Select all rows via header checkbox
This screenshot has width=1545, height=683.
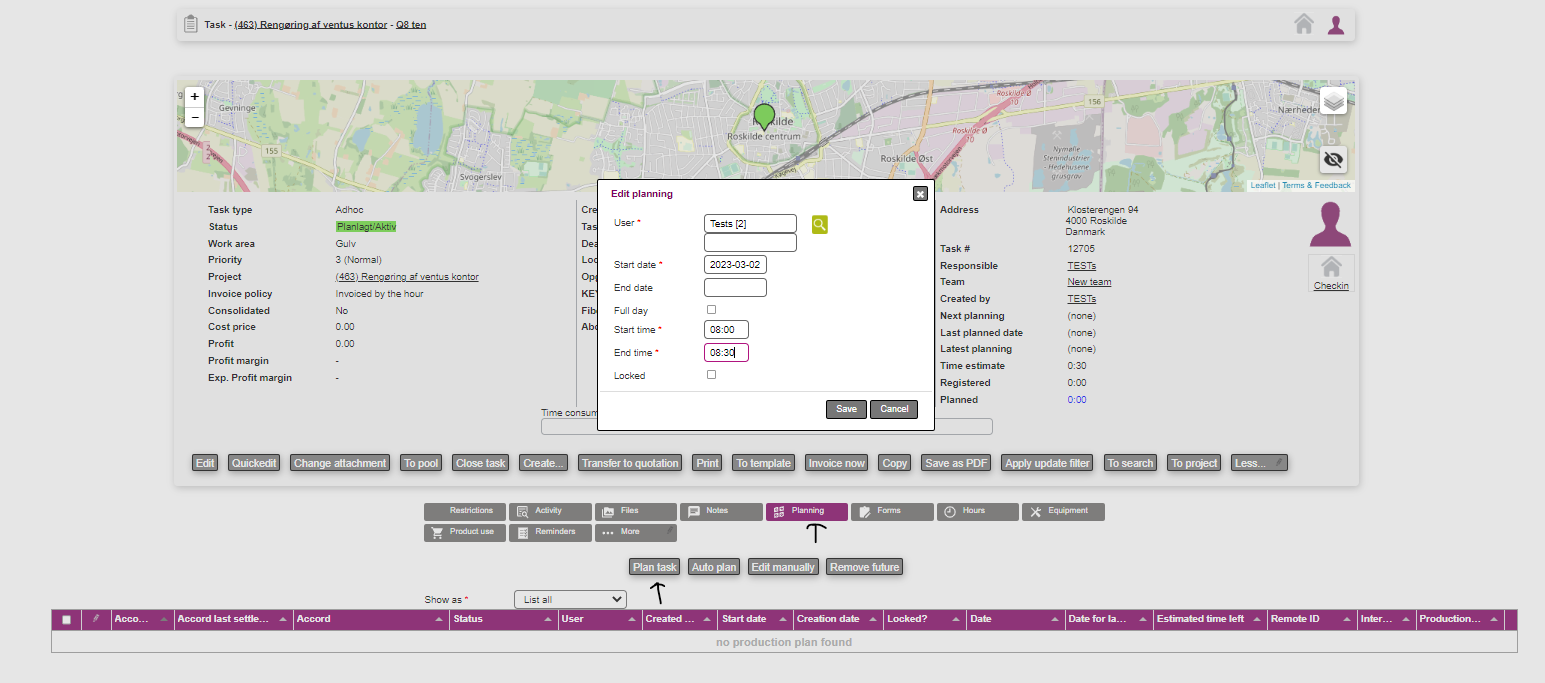point(67,620)
